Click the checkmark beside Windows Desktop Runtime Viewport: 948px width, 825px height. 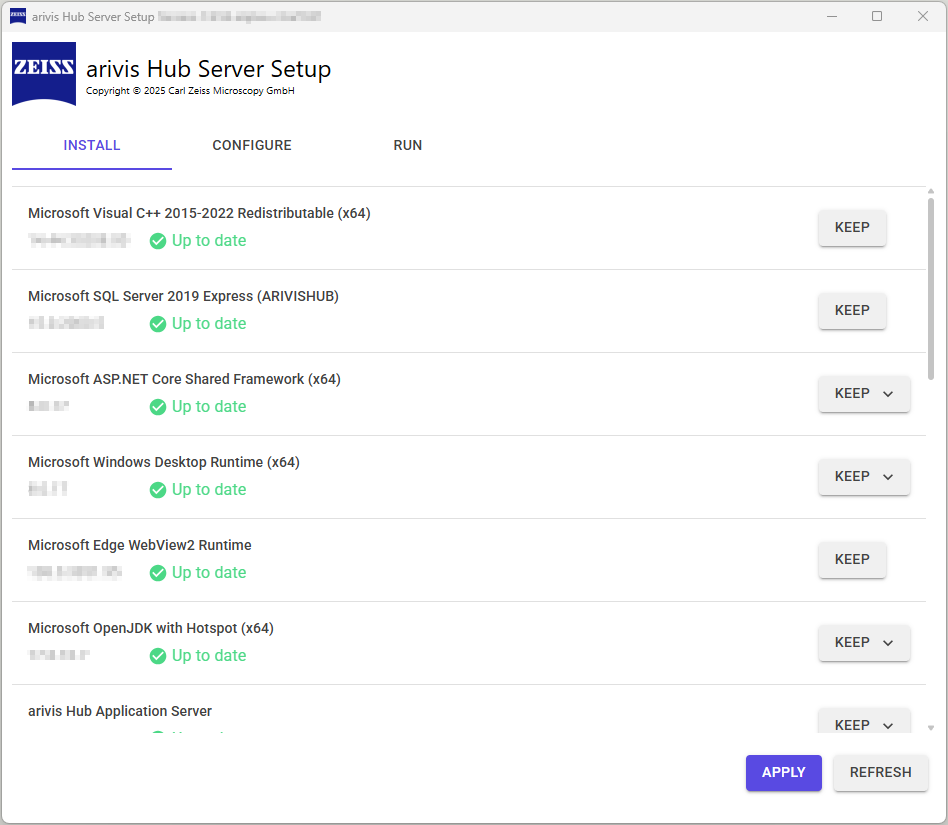click(x=158, y=489)
